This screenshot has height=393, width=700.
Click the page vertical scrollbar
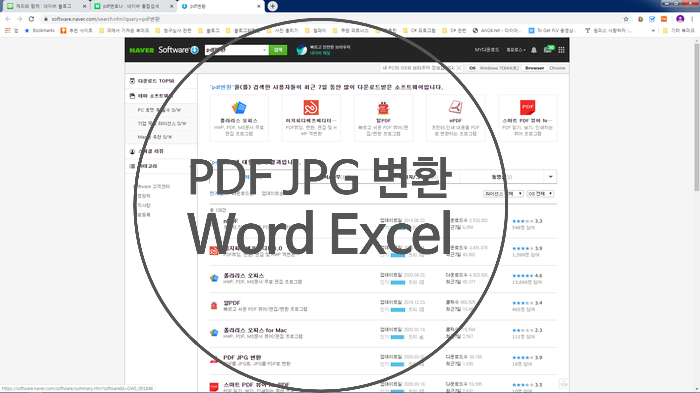coord(696,117)
